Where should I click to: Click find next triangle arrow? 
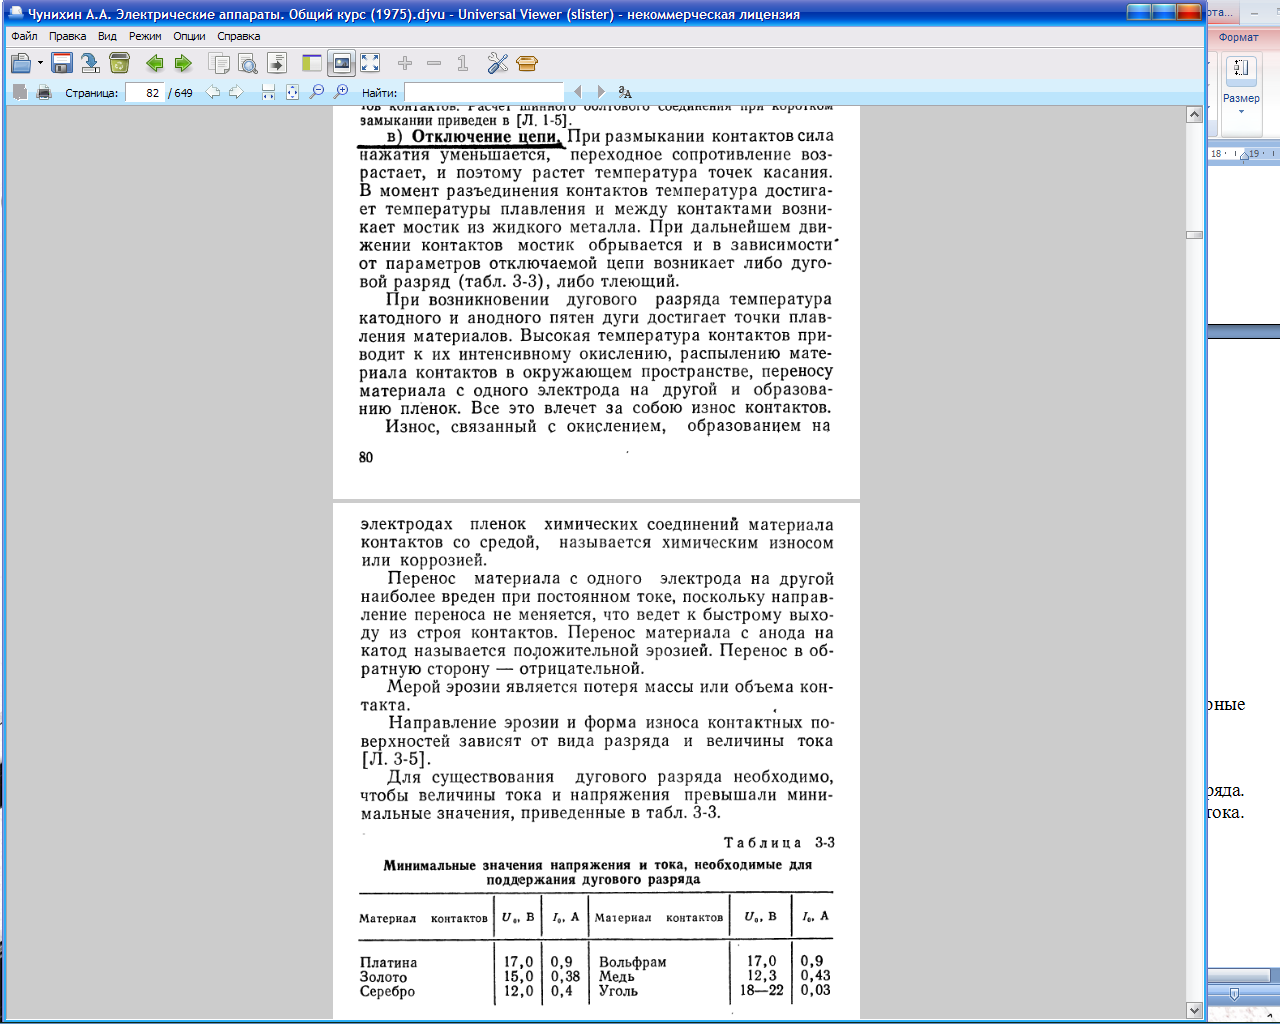pyautogui.click(x=601, y=92)
